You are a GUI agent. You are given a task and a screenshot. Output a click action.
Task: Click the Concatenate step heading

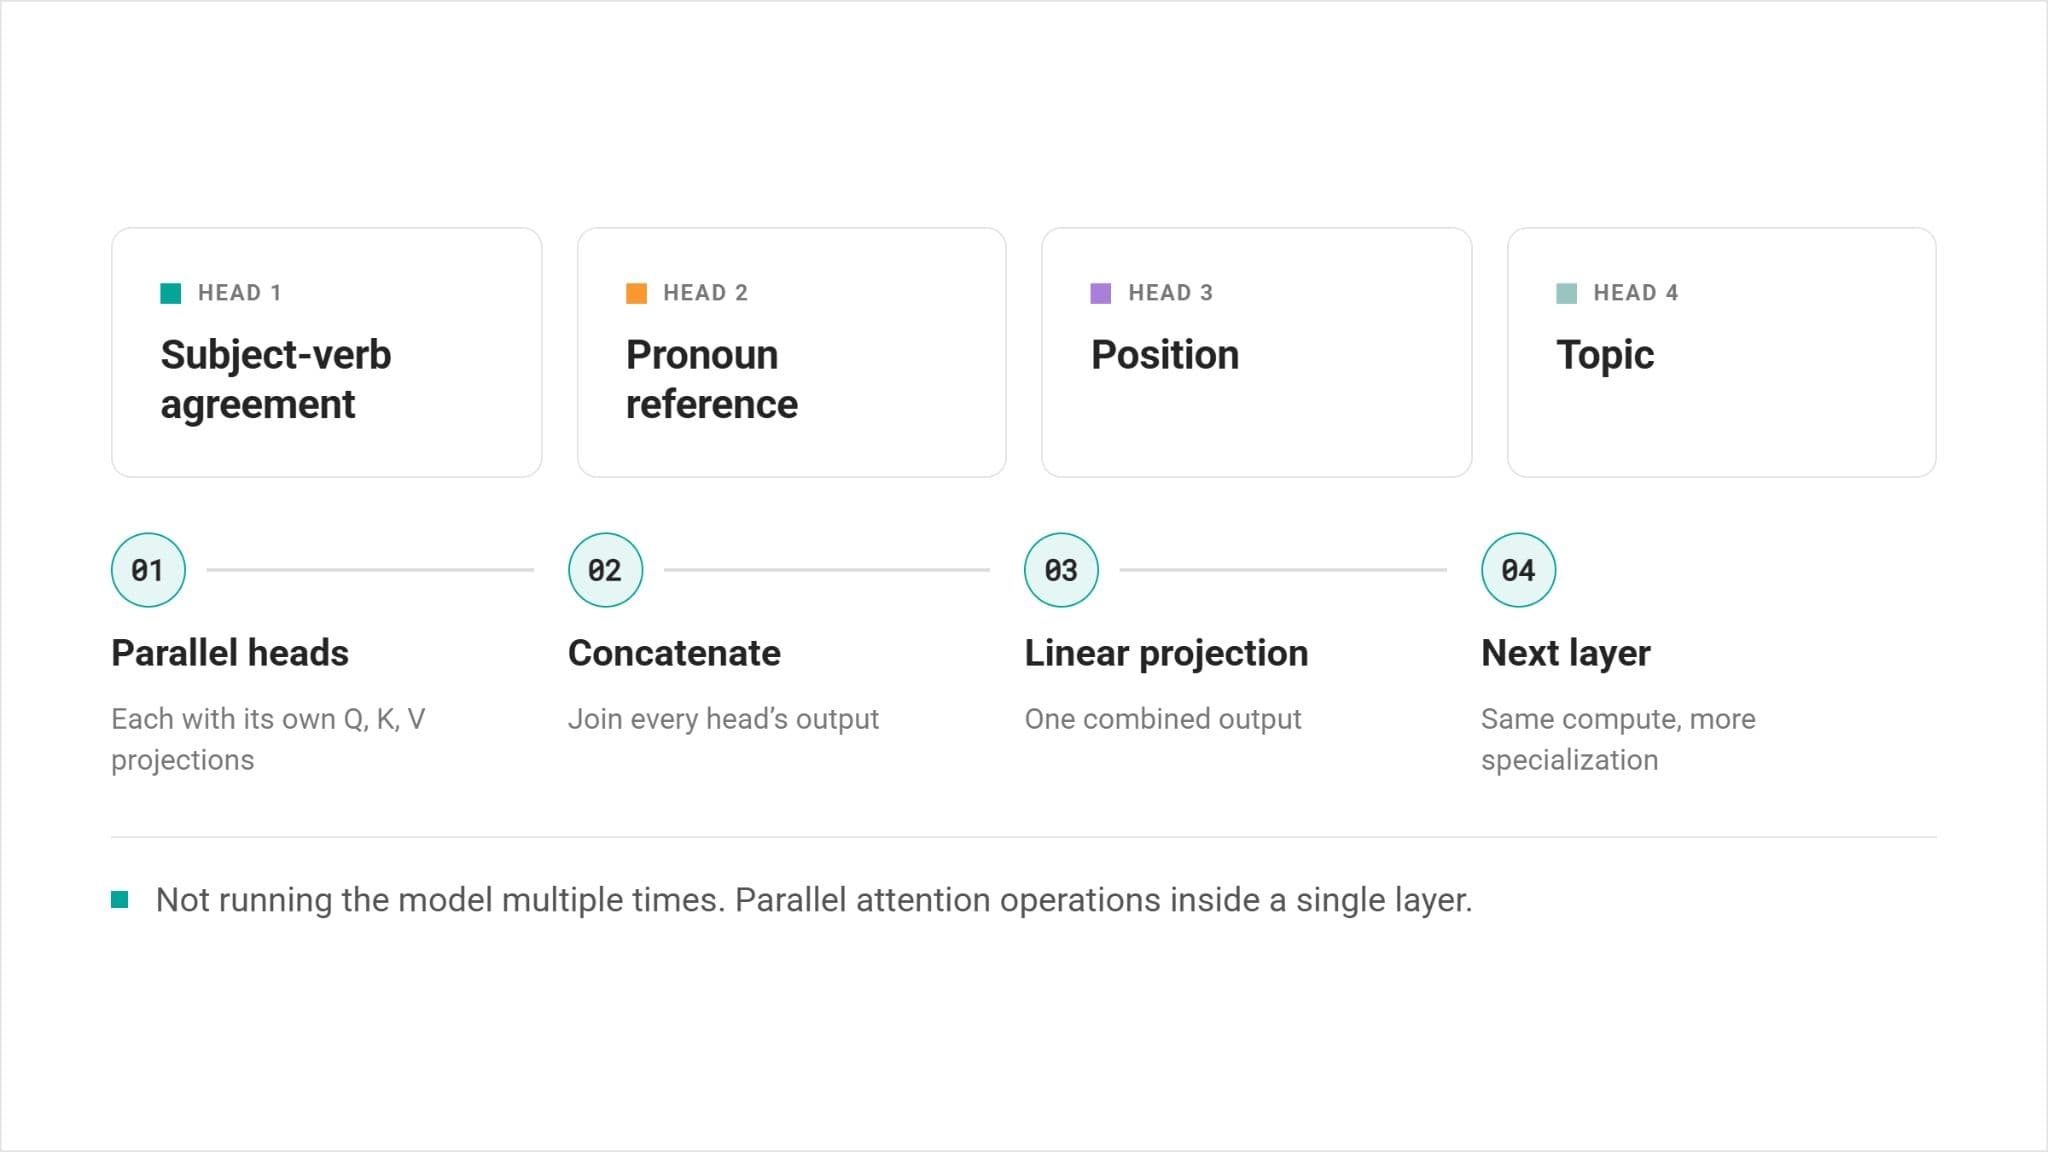pyautogui.click(x=674, y=653)
